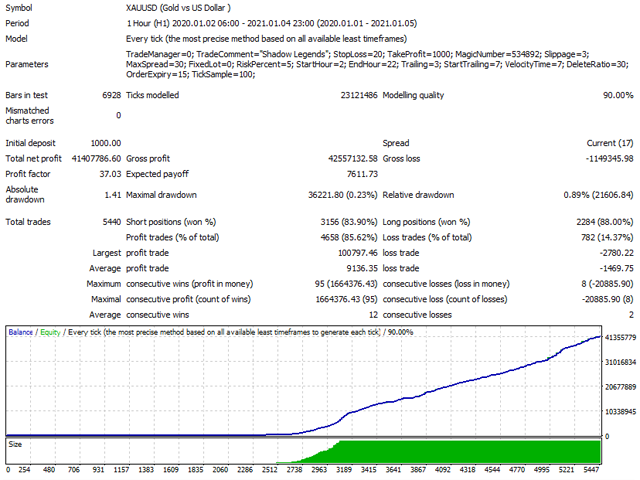Select the chart Y-axis label 31016834
640x480 pixels.
click(620, 362)
